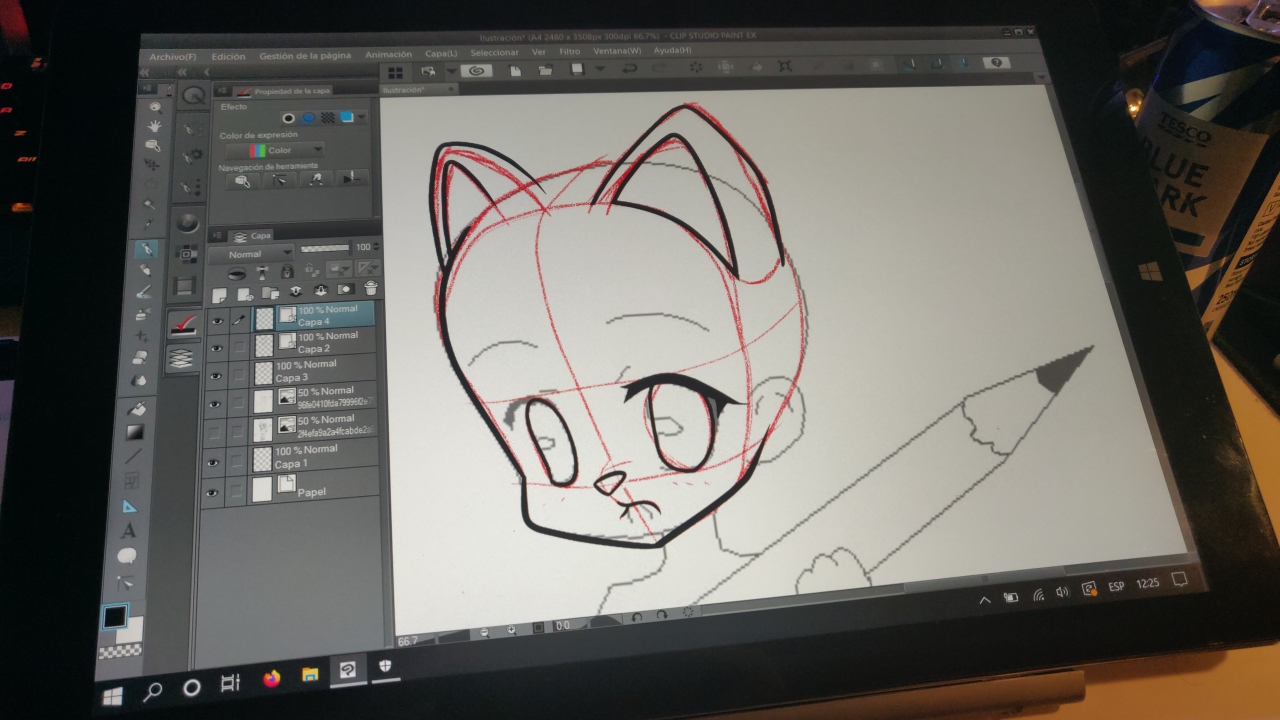
Task: Select the Balloon speech bubble tool
Action: tap(127, 556)
